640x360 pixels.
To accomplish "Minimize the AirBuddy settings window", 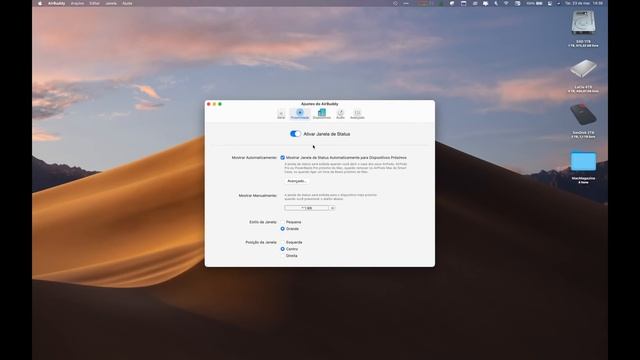I will pos(214,104).
